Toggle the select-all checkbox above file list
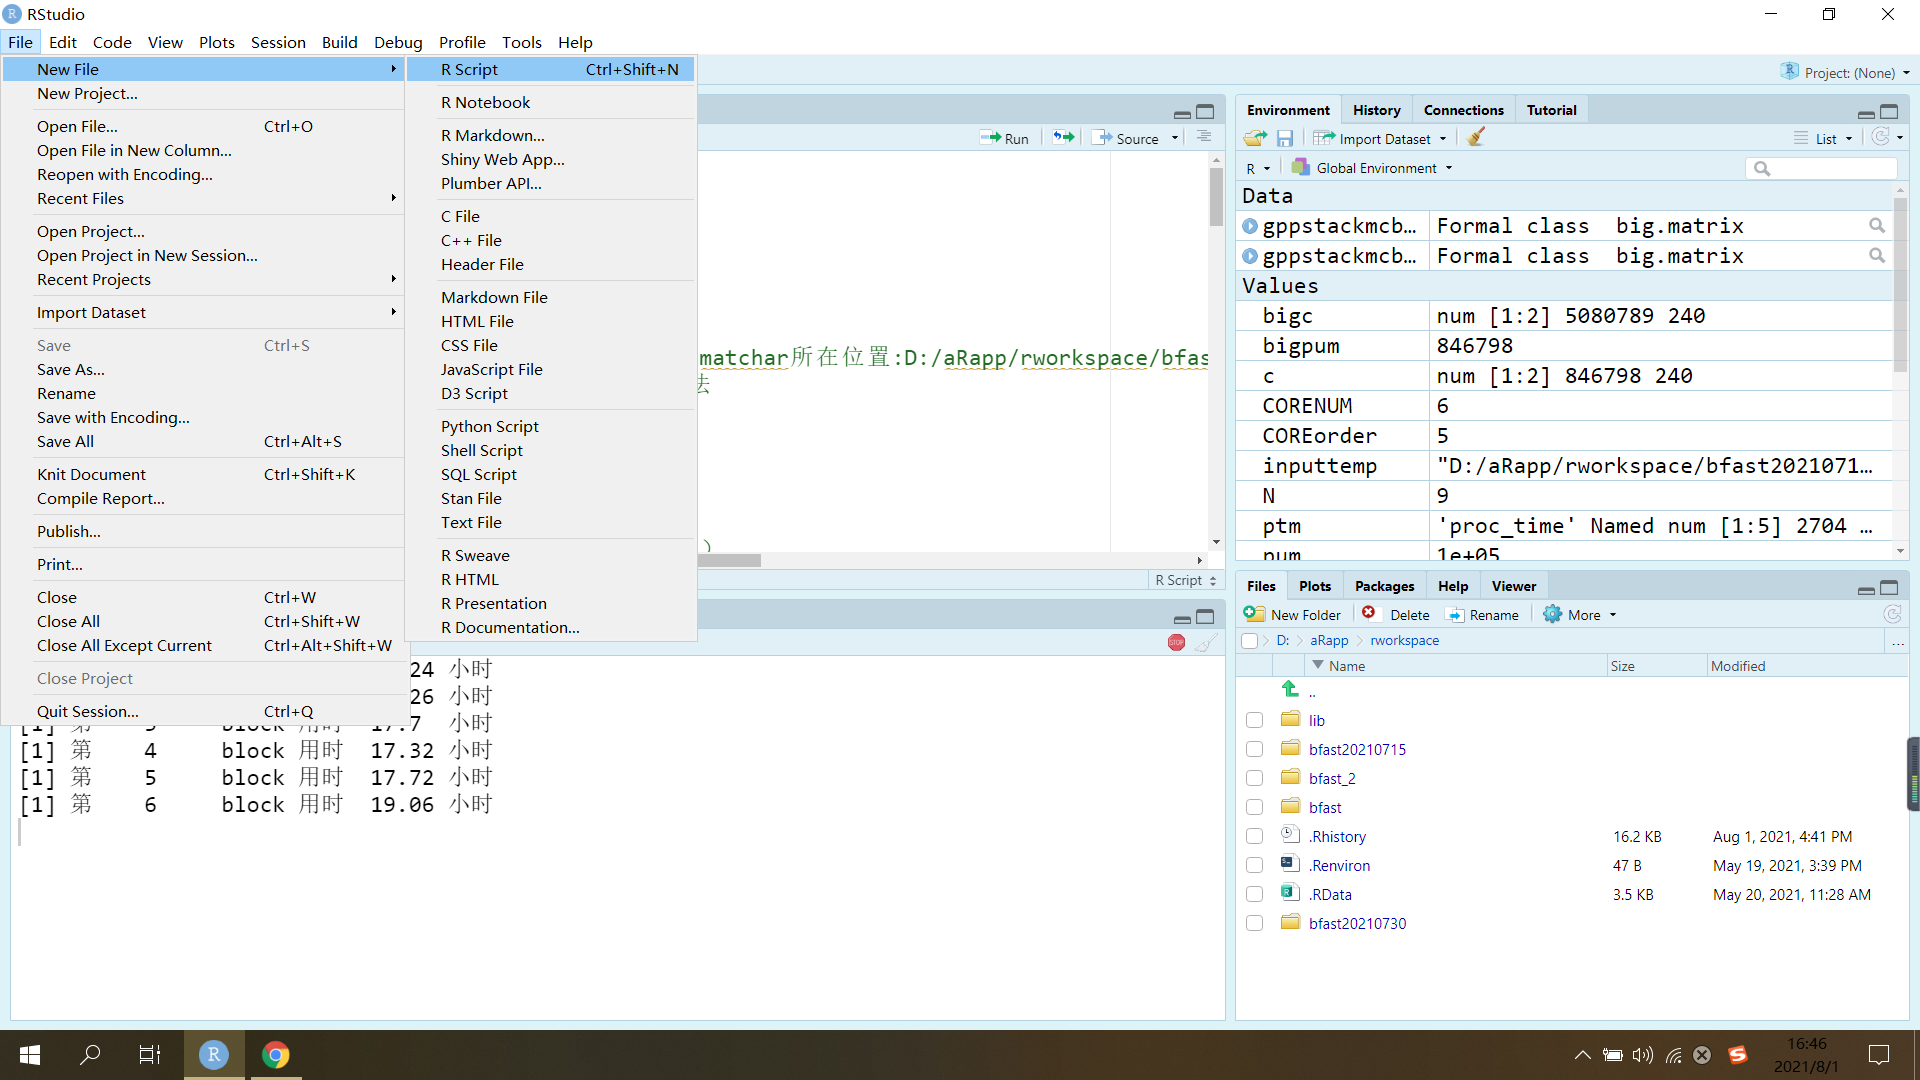Screen dimensions: 1920x1080 [1250, 641]
